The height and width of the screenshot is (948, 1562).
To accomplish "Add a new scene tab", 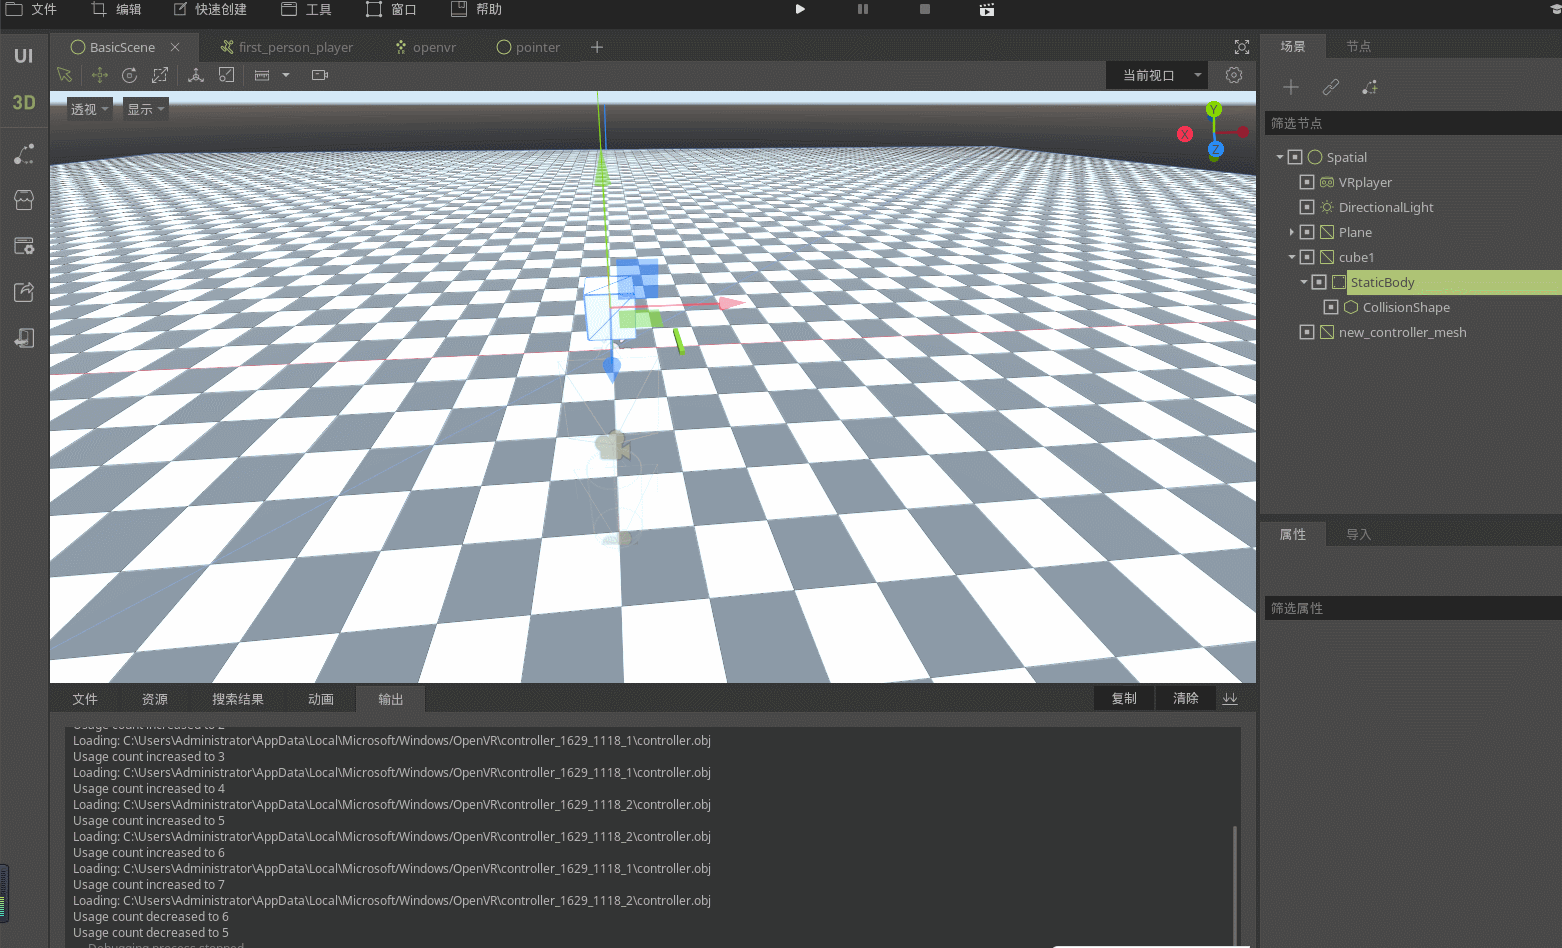I will 597,47.
